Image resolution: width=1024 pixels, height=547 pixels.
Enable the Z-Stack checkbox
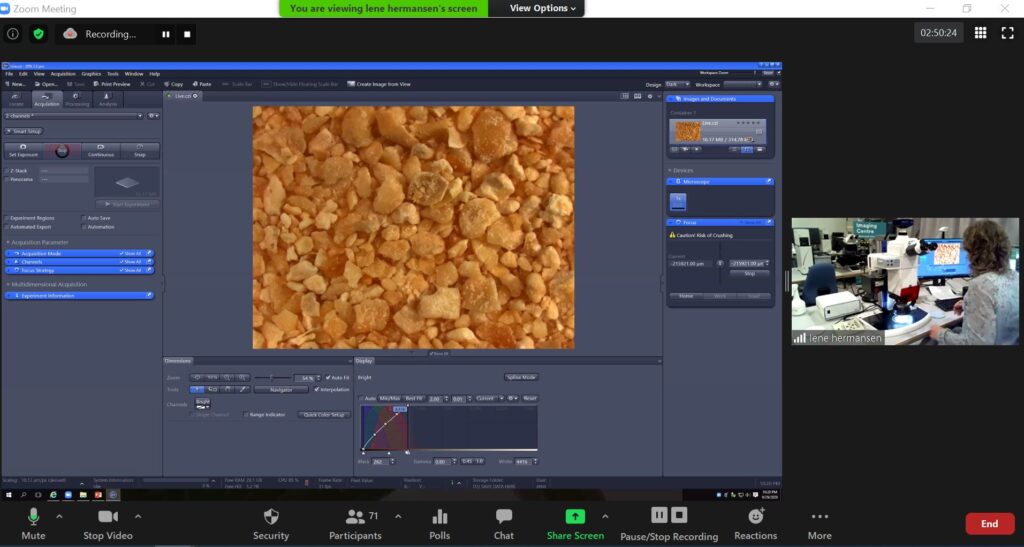(x=7, y=171)
